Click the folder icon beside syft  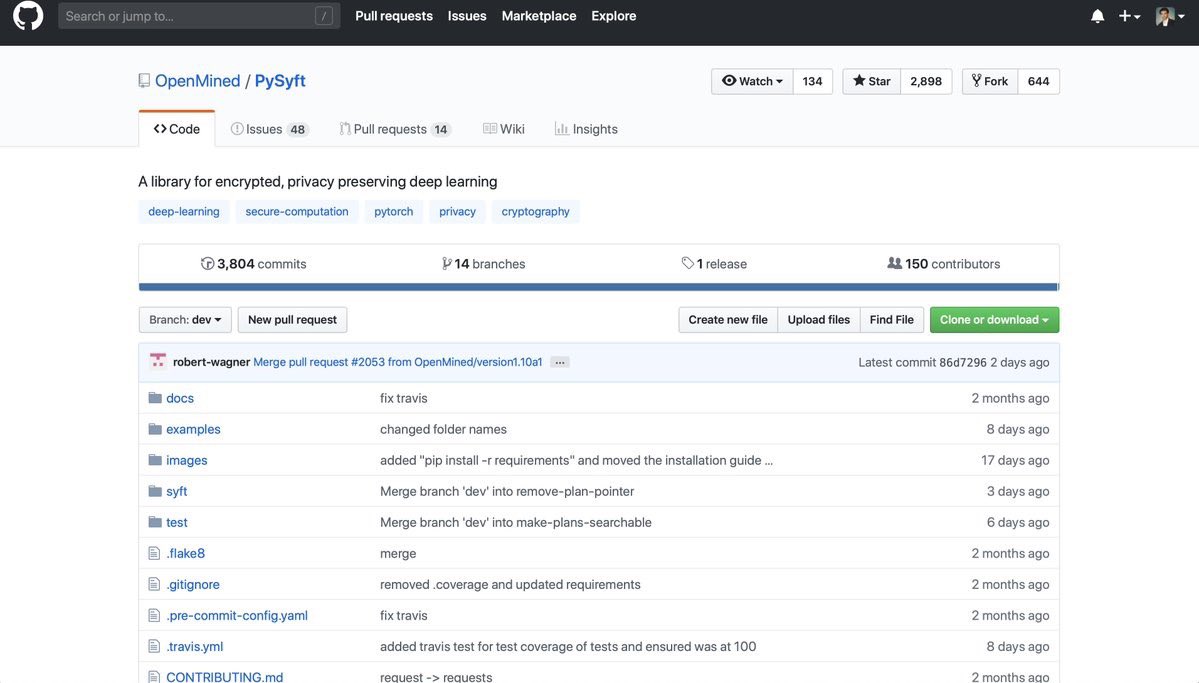click(x=154, y=491)
